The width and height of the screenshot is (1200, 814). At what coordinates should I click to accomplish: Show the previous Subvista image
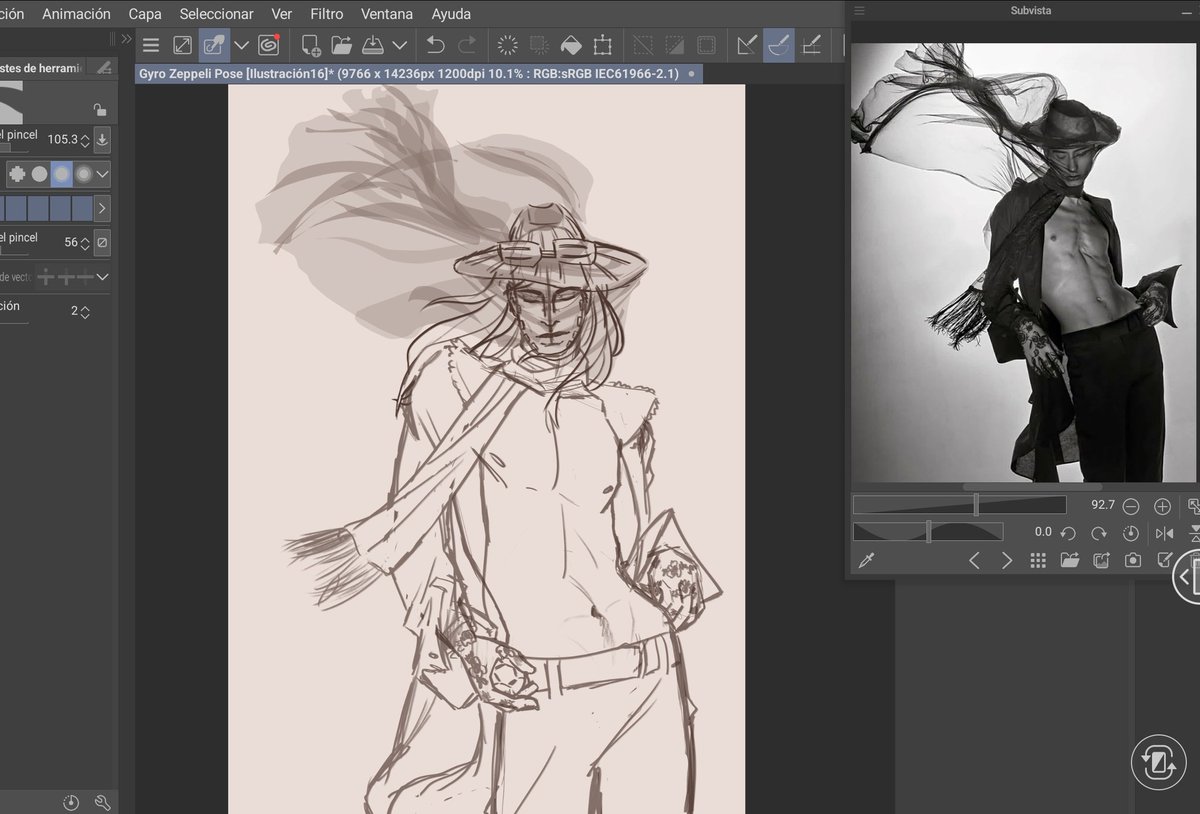coord(974,560)
